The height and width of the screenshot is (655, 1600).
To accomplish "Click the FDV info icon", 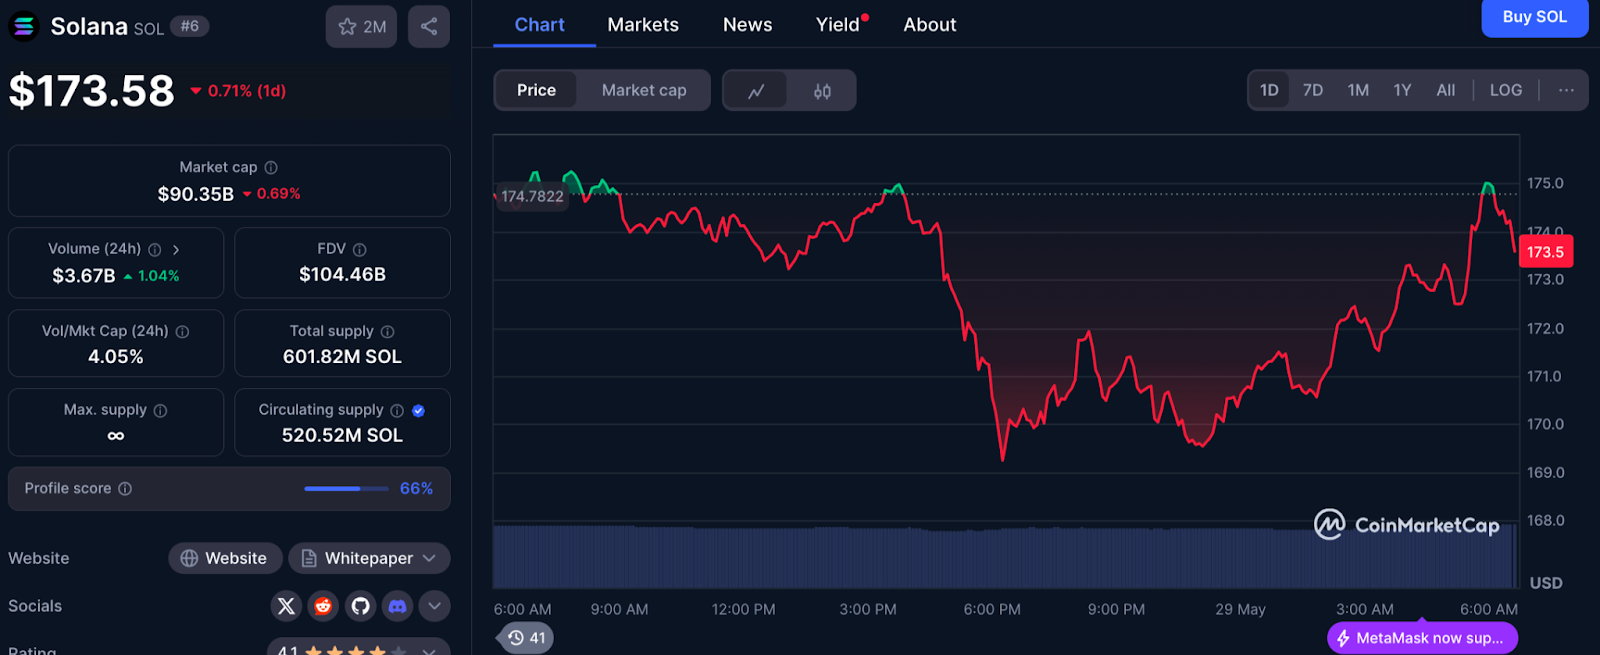I will click(360, 249).
